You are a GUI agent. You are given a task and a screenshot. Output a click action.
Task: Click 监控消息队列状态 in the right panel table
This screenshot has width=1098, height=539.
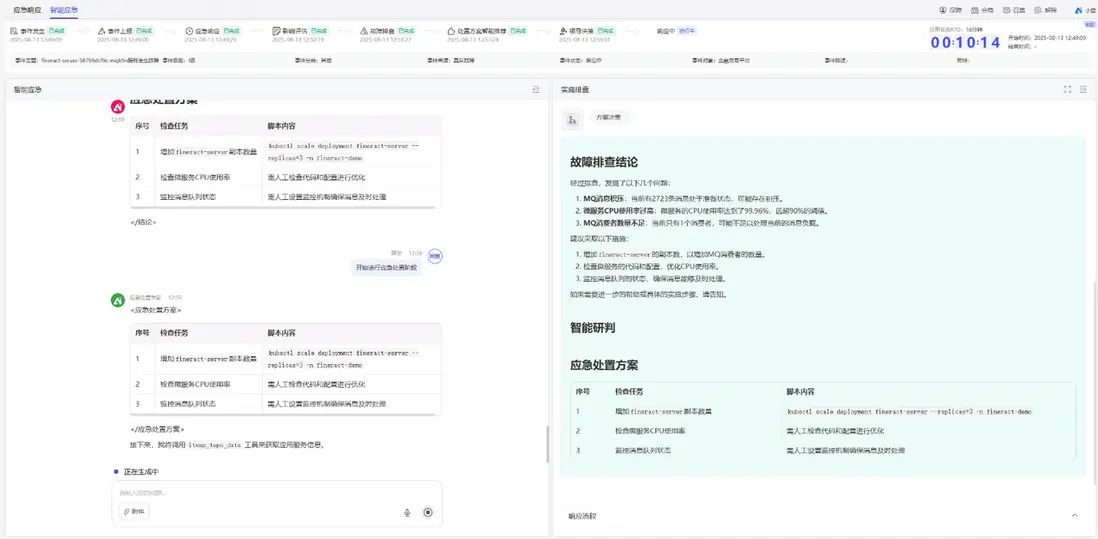coord(644,450)
